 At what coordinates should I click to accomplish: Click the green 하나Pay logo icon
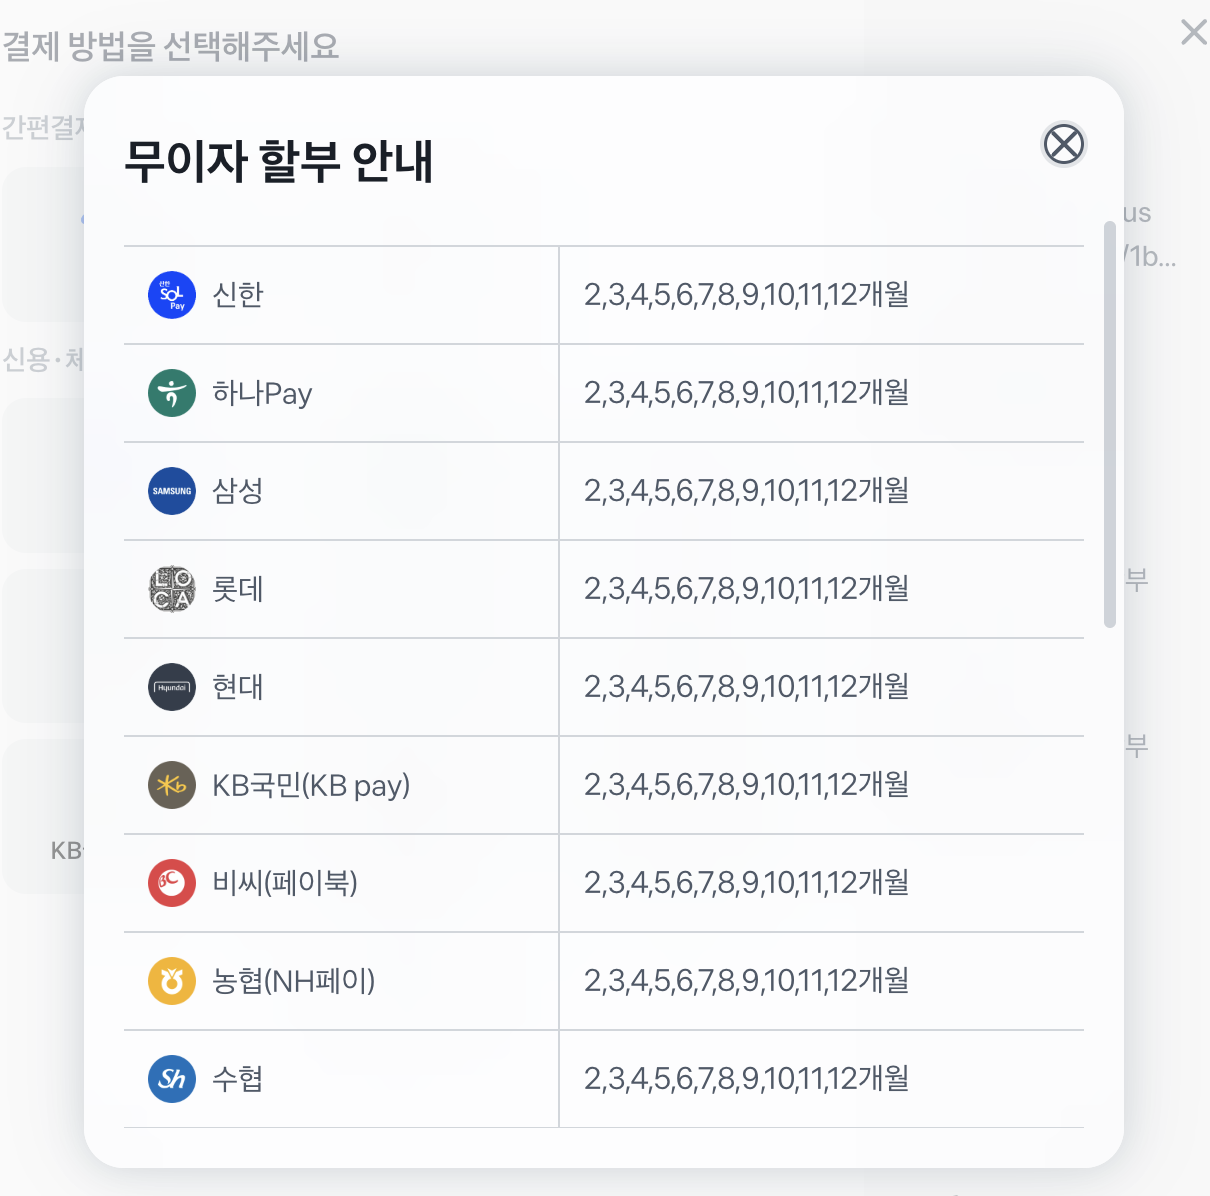click(x=172, y=393)
